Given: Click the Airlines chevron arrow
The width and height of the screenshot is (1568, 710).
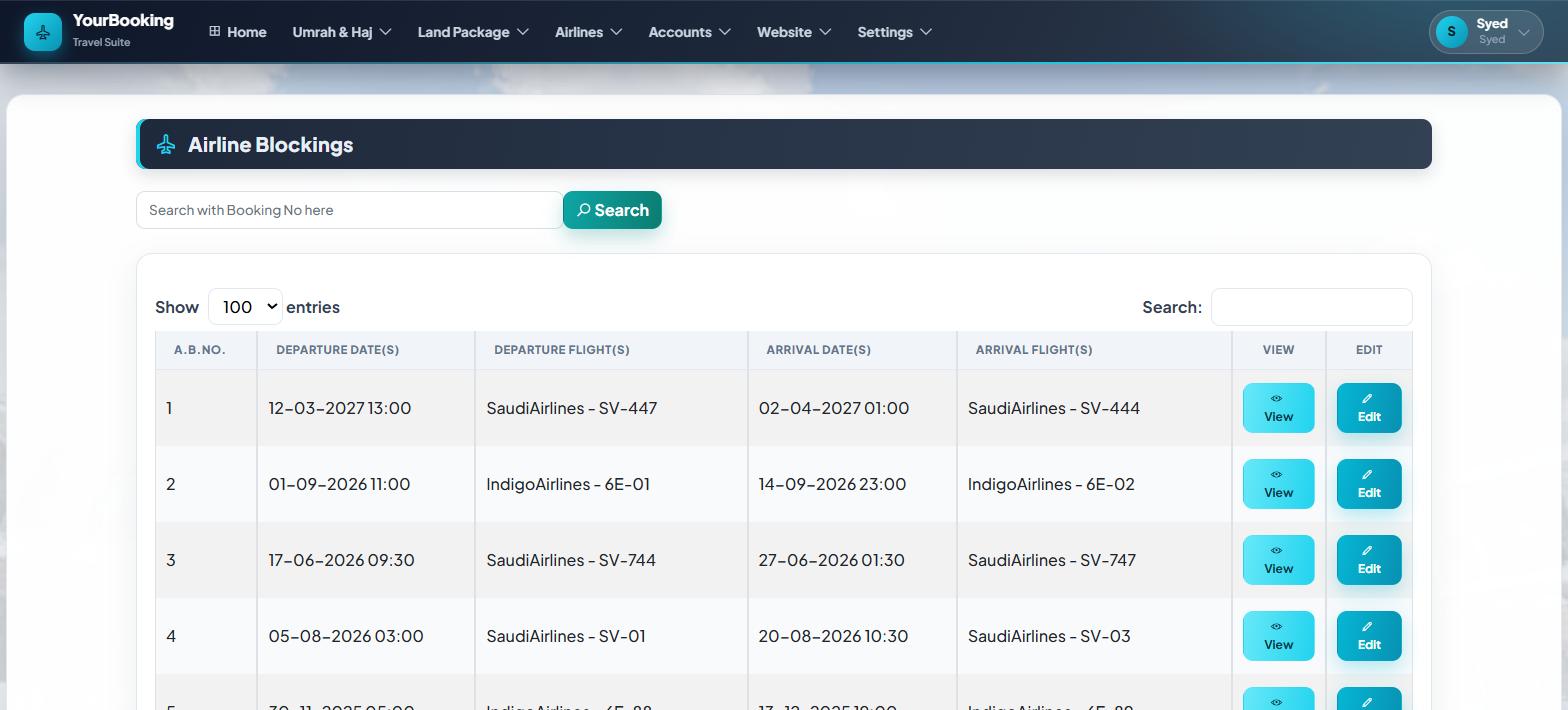Looking at the screenshot, I should point(616,32).
